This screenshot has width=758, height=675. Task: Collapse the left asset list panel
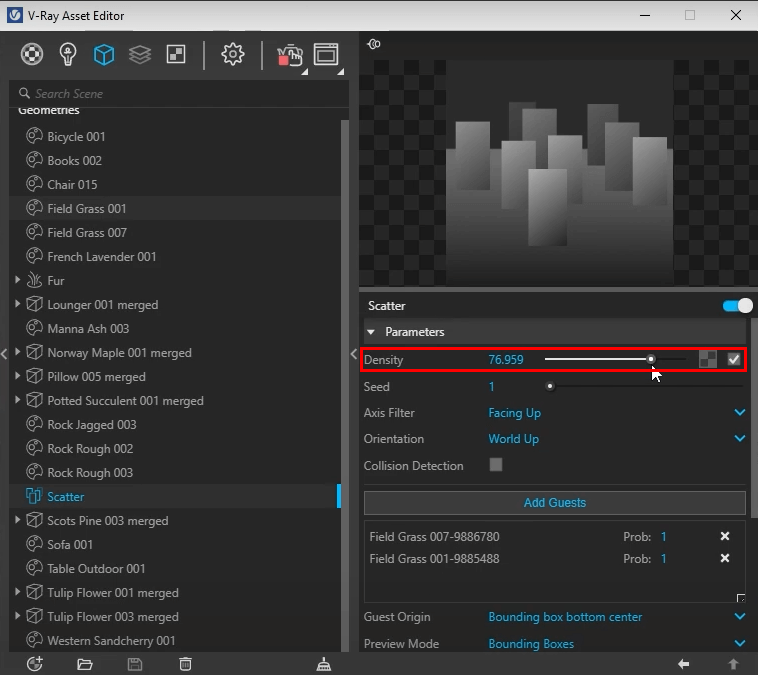[x=4, y=353]
